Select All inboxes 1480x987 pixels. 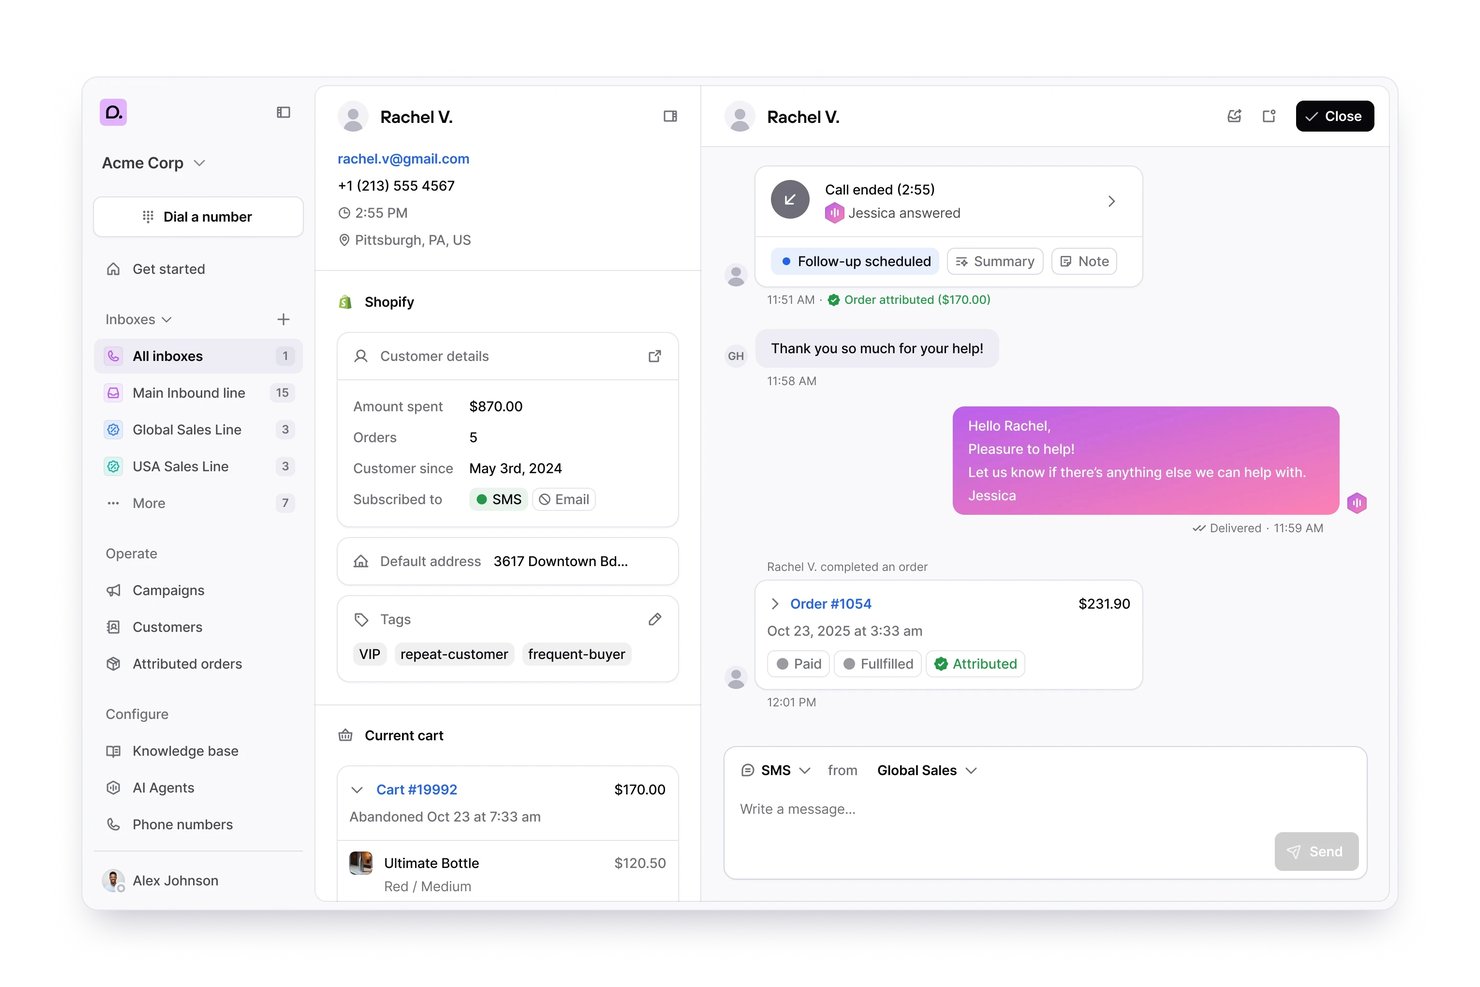pos(198,356)
